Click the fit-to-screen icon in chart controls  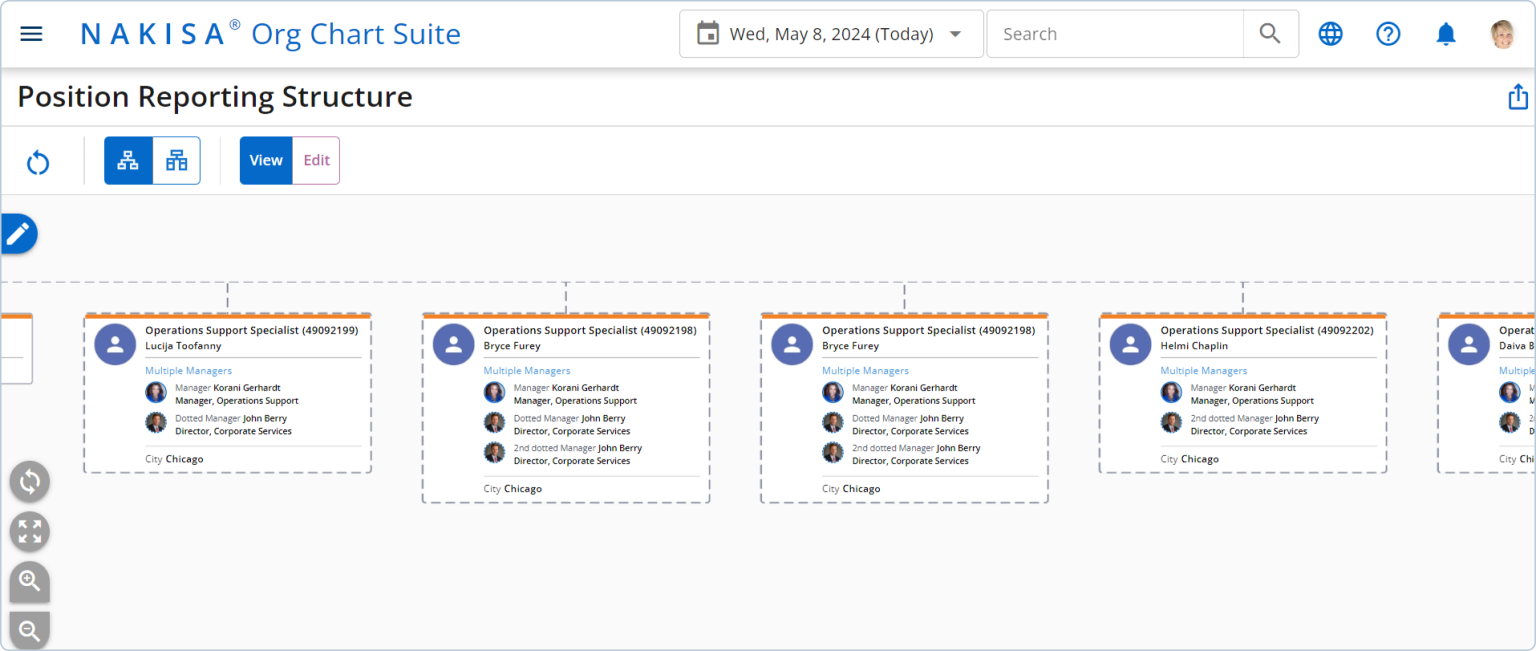(29, 531)
